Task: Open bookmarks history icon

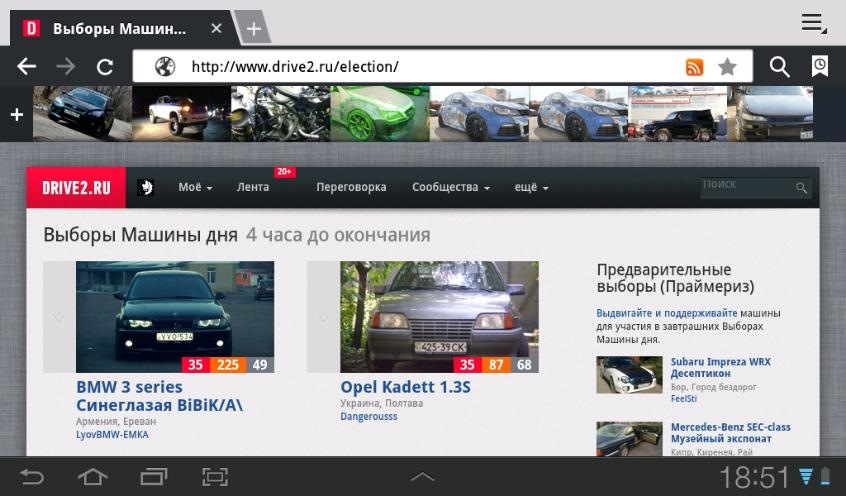Action: pos(820,66)
